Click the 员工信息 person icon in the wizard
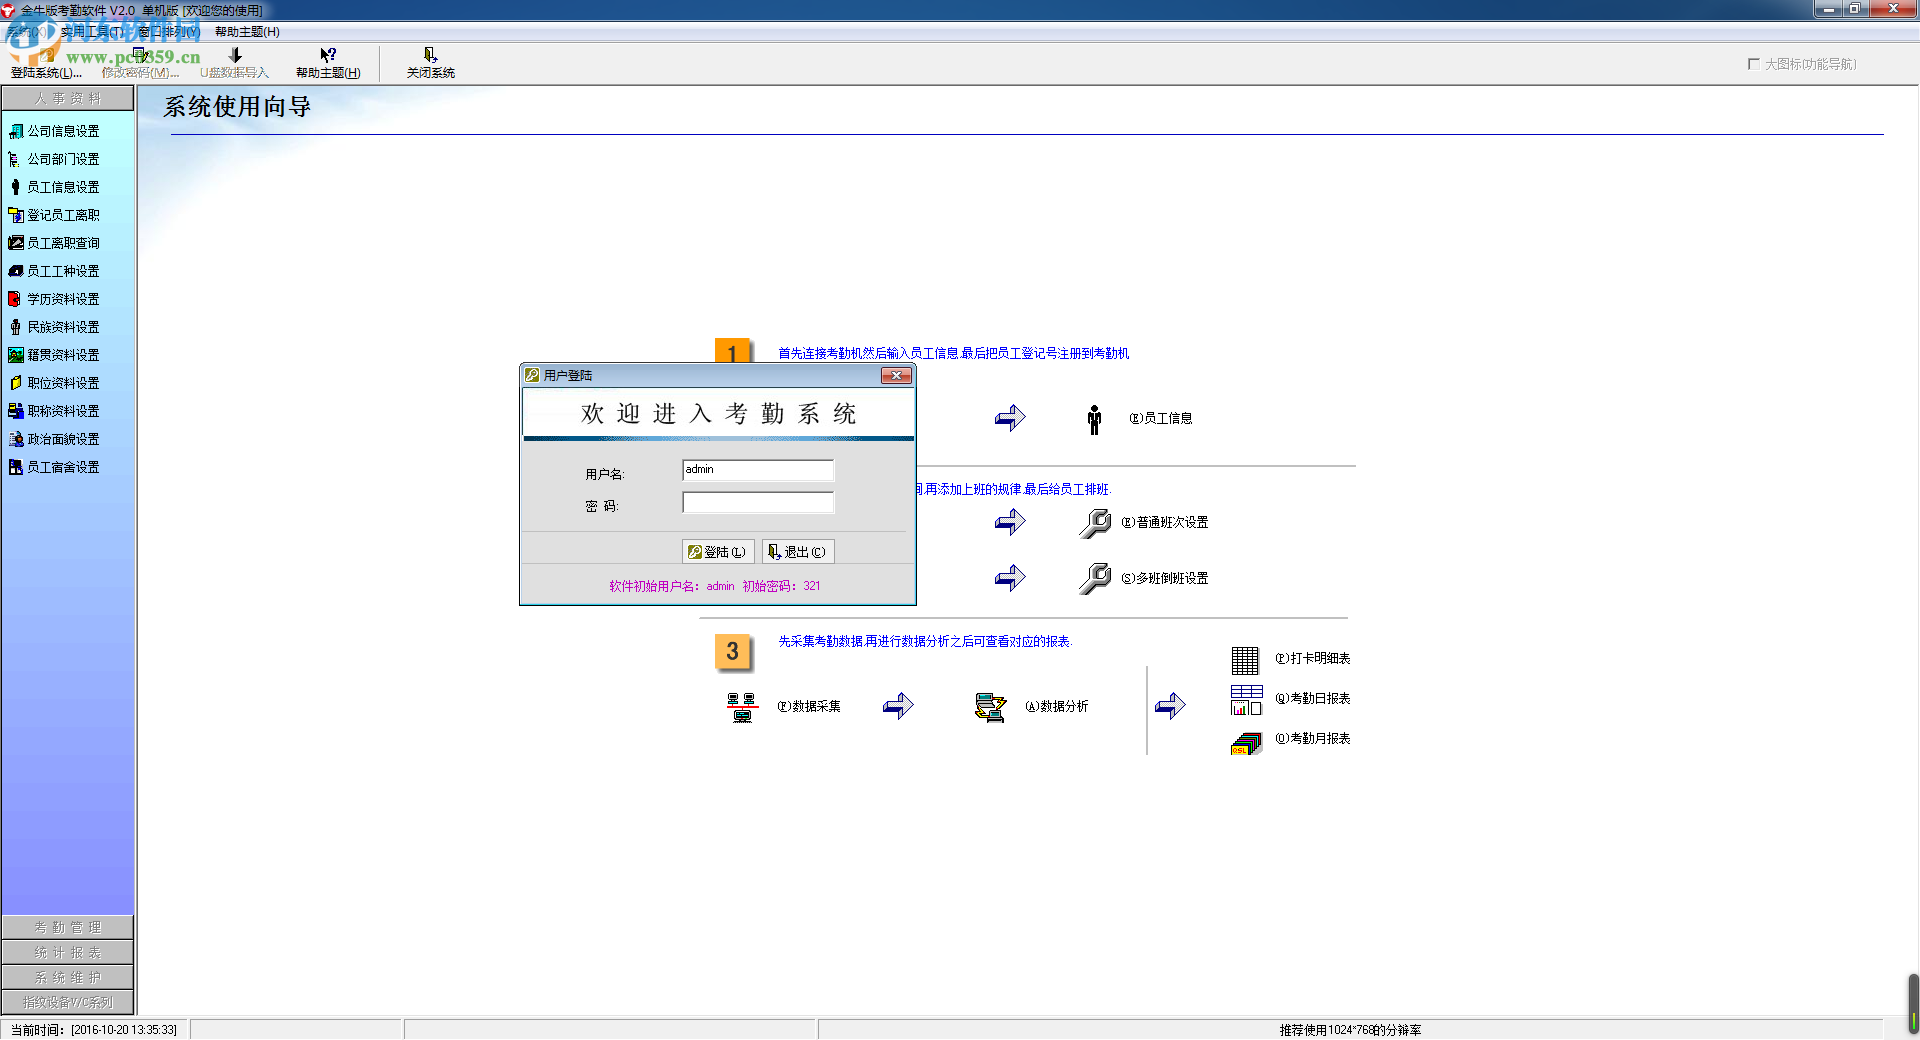The height and width of the screenshot is (1040, 1920). pos(1094,419)
